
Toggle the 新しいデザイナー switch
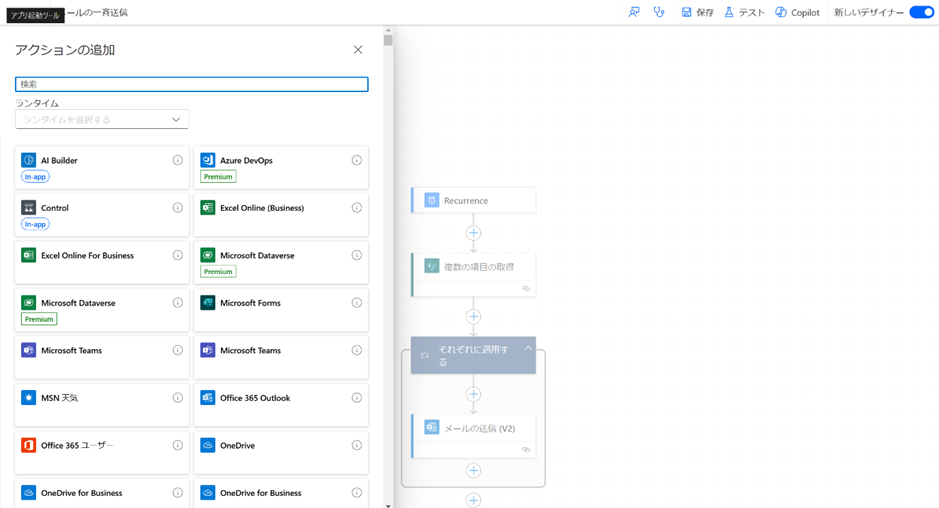point(921,12)
